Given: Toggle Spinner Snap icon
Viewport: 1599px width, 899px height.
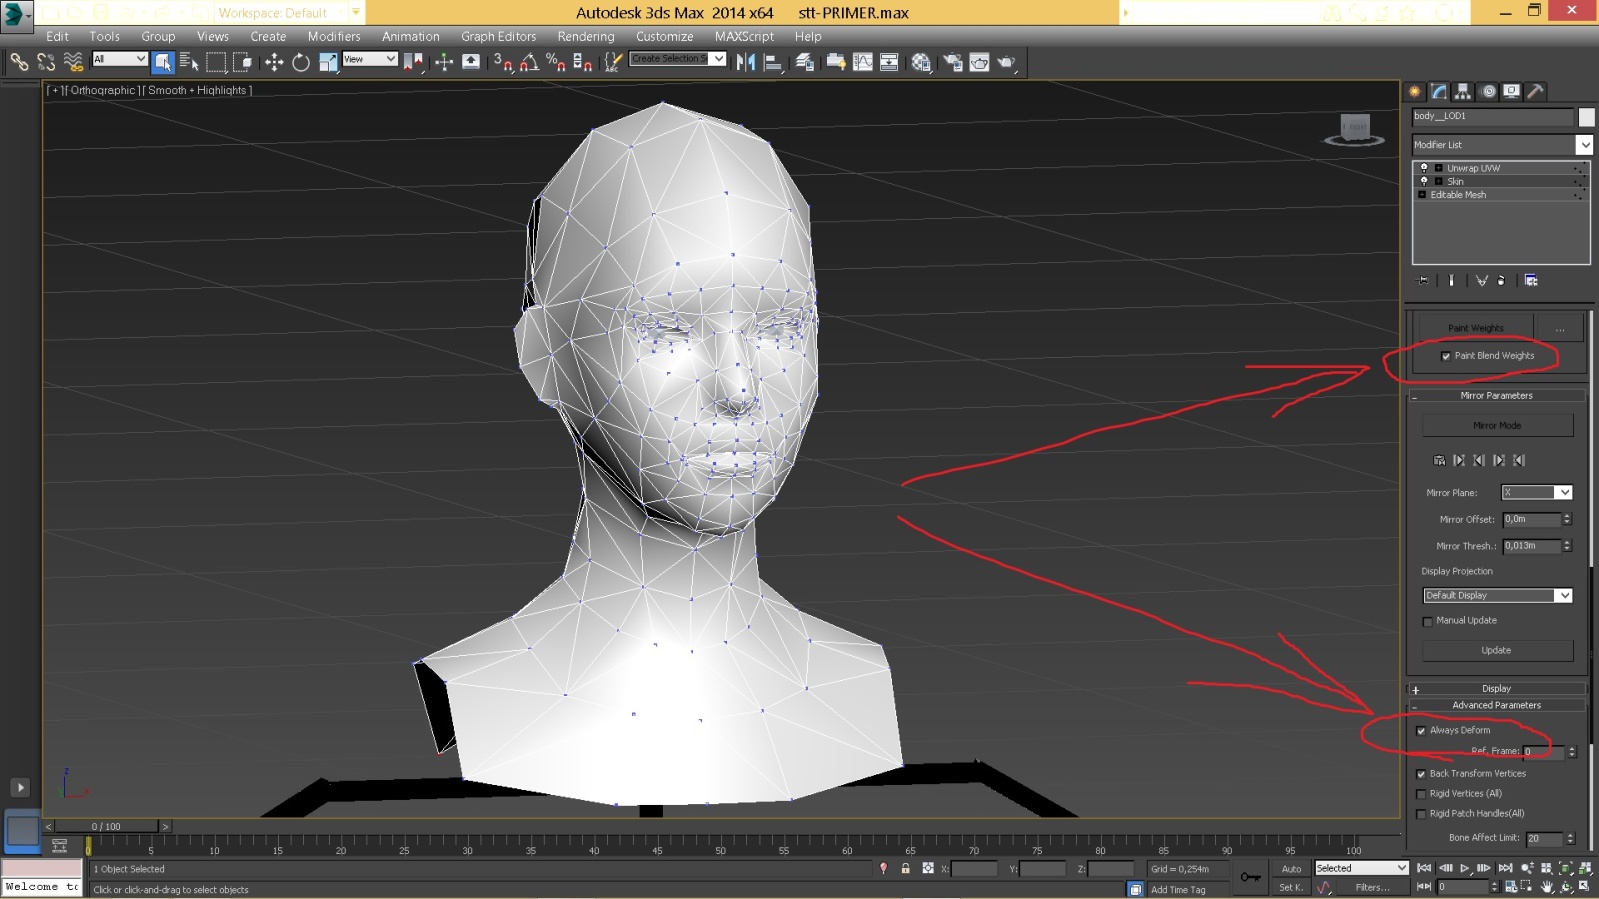Looking at the screenshot, I should tap(583, 62).
